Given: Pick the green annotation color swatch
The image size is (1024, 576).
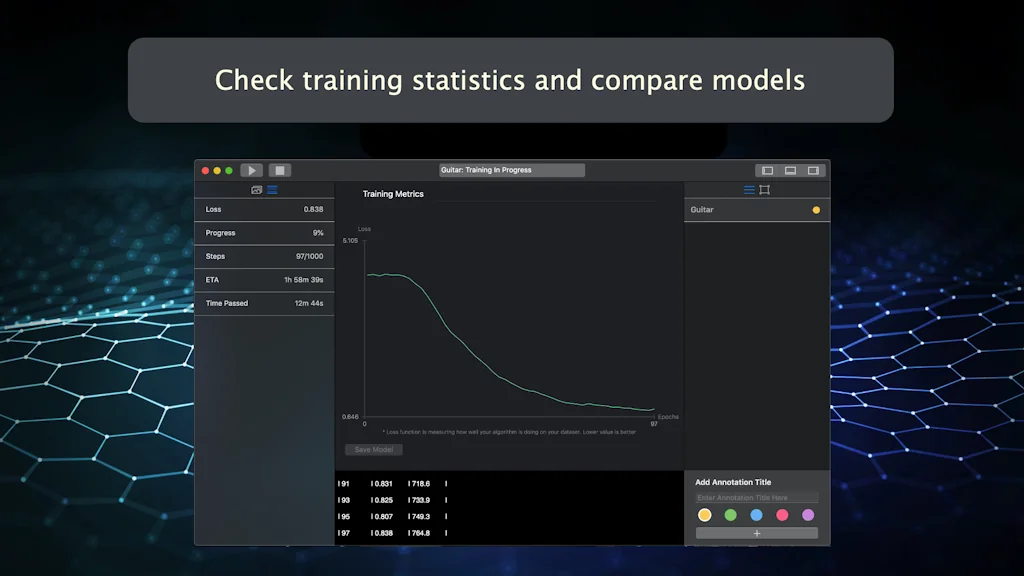Looking at the screenshot, I should click(x=730, y=514).
